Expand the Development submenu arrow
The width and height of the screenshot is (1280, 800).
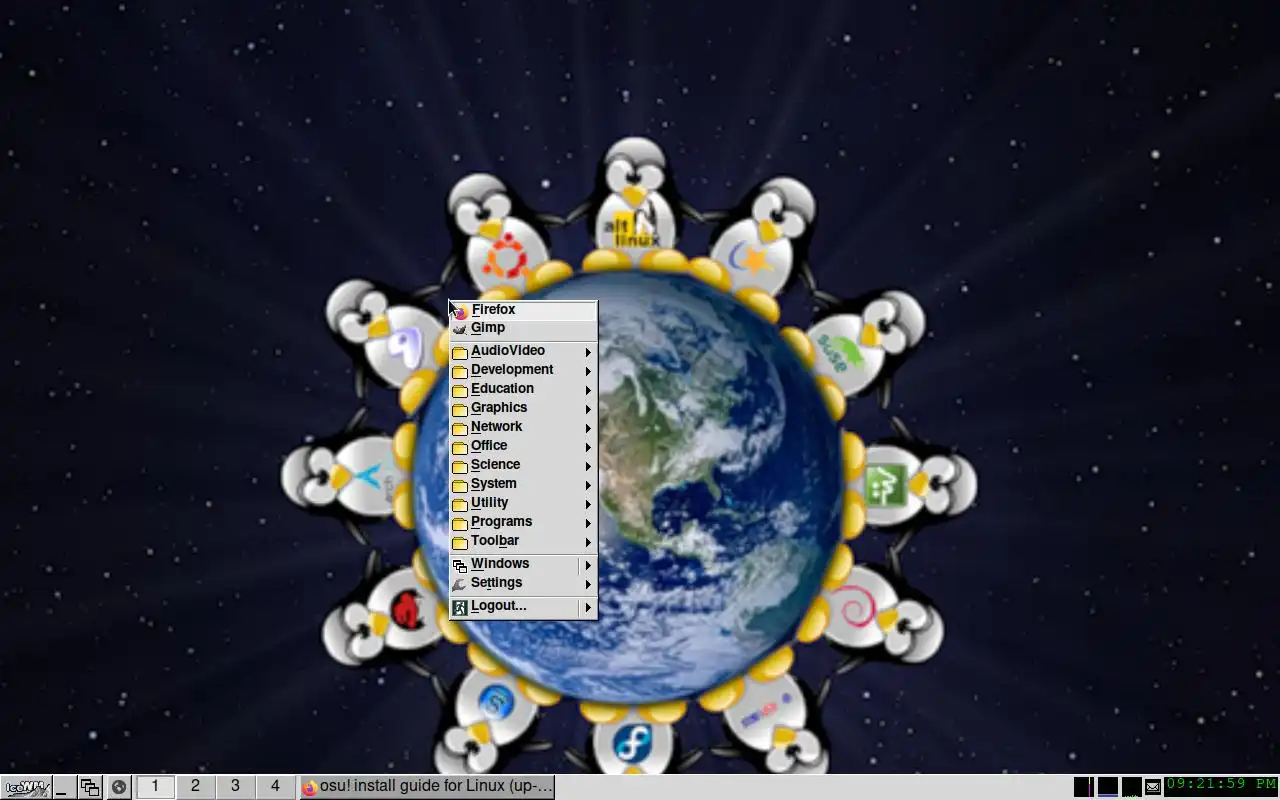click(589, 371)
